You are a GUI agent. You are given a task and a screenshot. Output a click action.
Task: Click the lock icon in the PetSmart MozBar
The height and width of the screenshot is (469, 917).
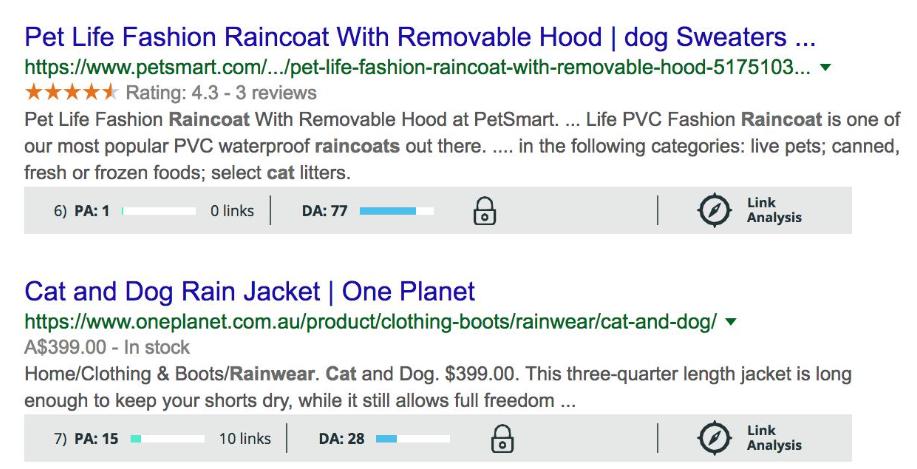tap(485, 212)
